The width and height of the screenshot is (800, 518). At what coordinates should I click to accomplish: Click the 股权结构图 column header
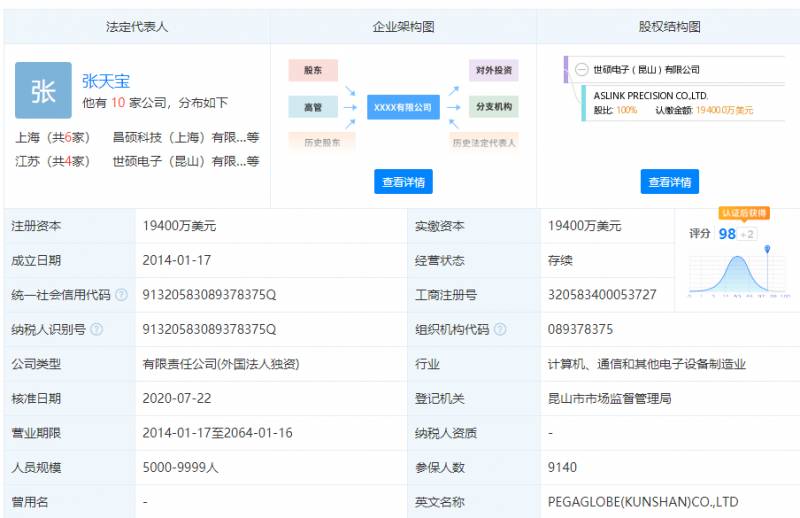669,27
